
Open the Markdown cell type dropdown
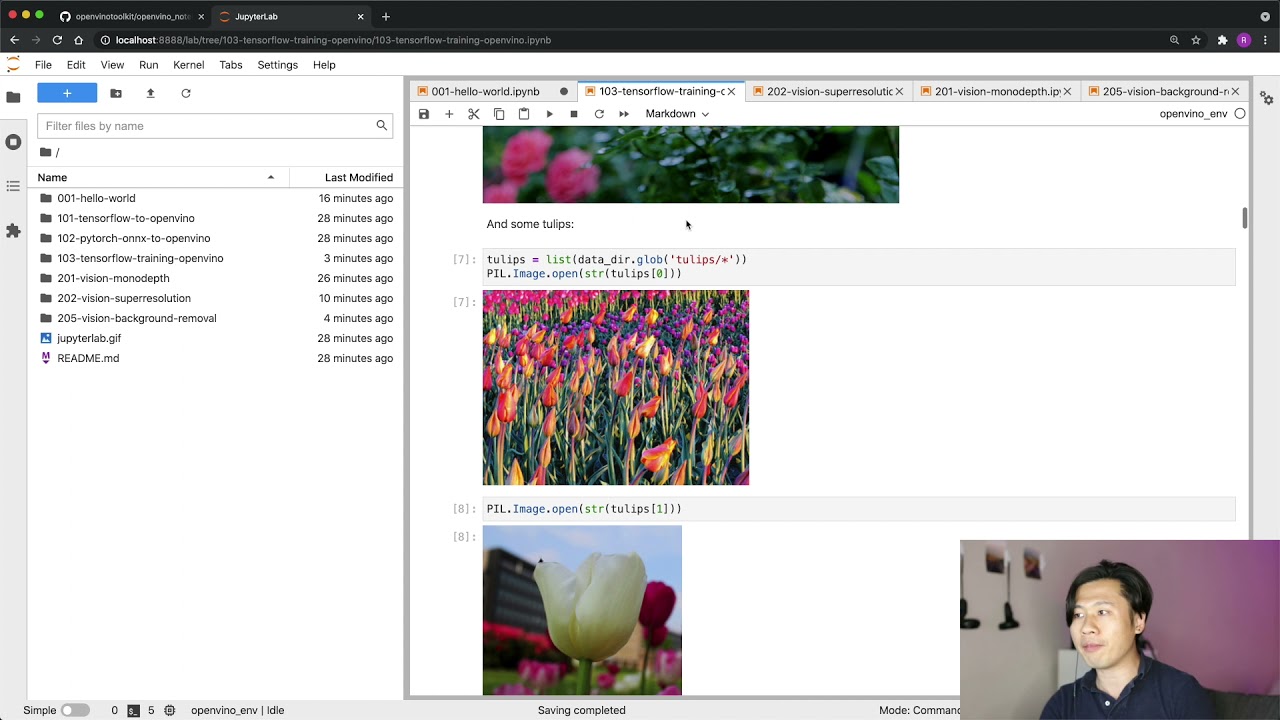pyautogui.click(x=677, y=114)
